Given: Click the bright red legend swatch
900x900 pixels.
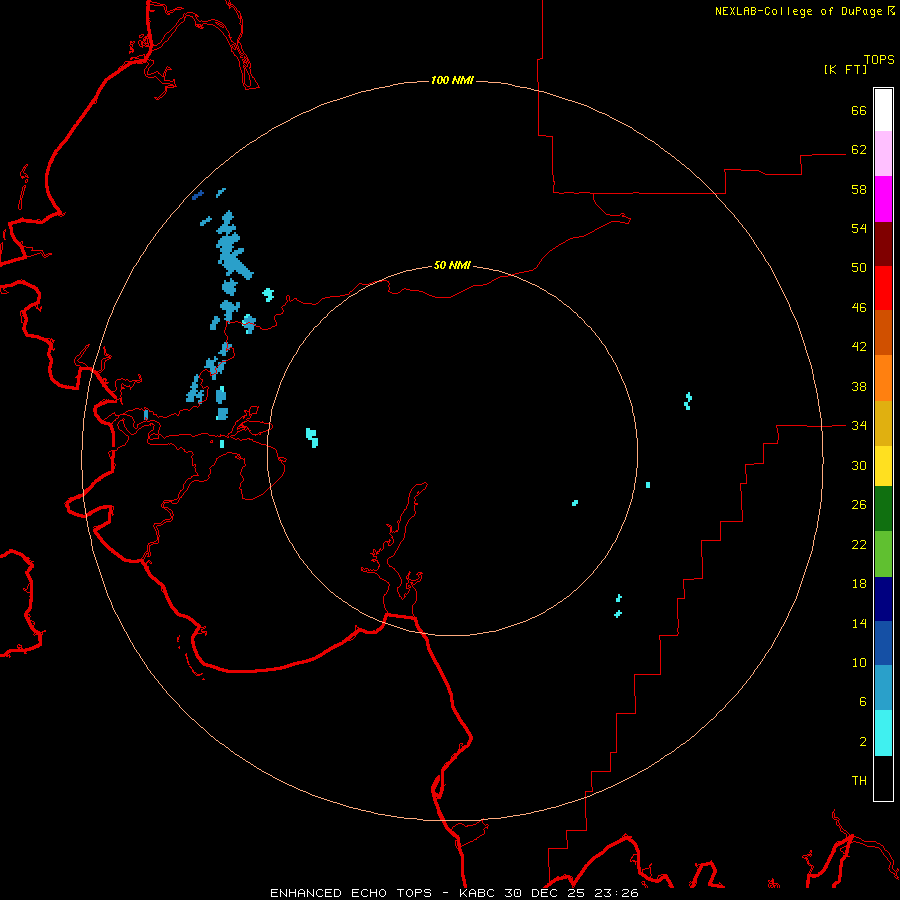Looking at the screenshot, I should point(883,288).
